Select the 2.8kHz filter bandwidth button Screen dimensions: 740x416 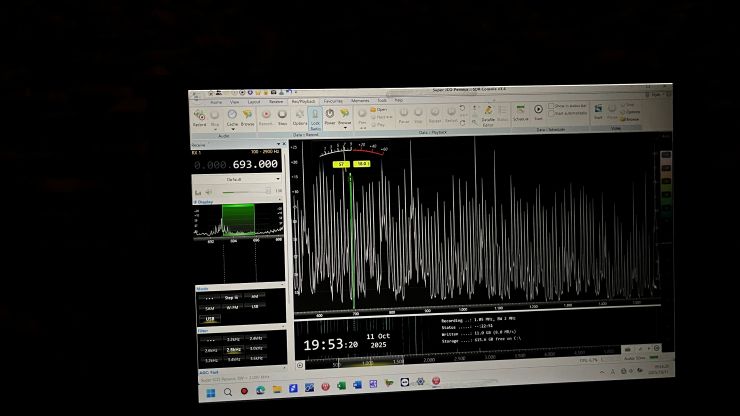[x=233, y=350]
